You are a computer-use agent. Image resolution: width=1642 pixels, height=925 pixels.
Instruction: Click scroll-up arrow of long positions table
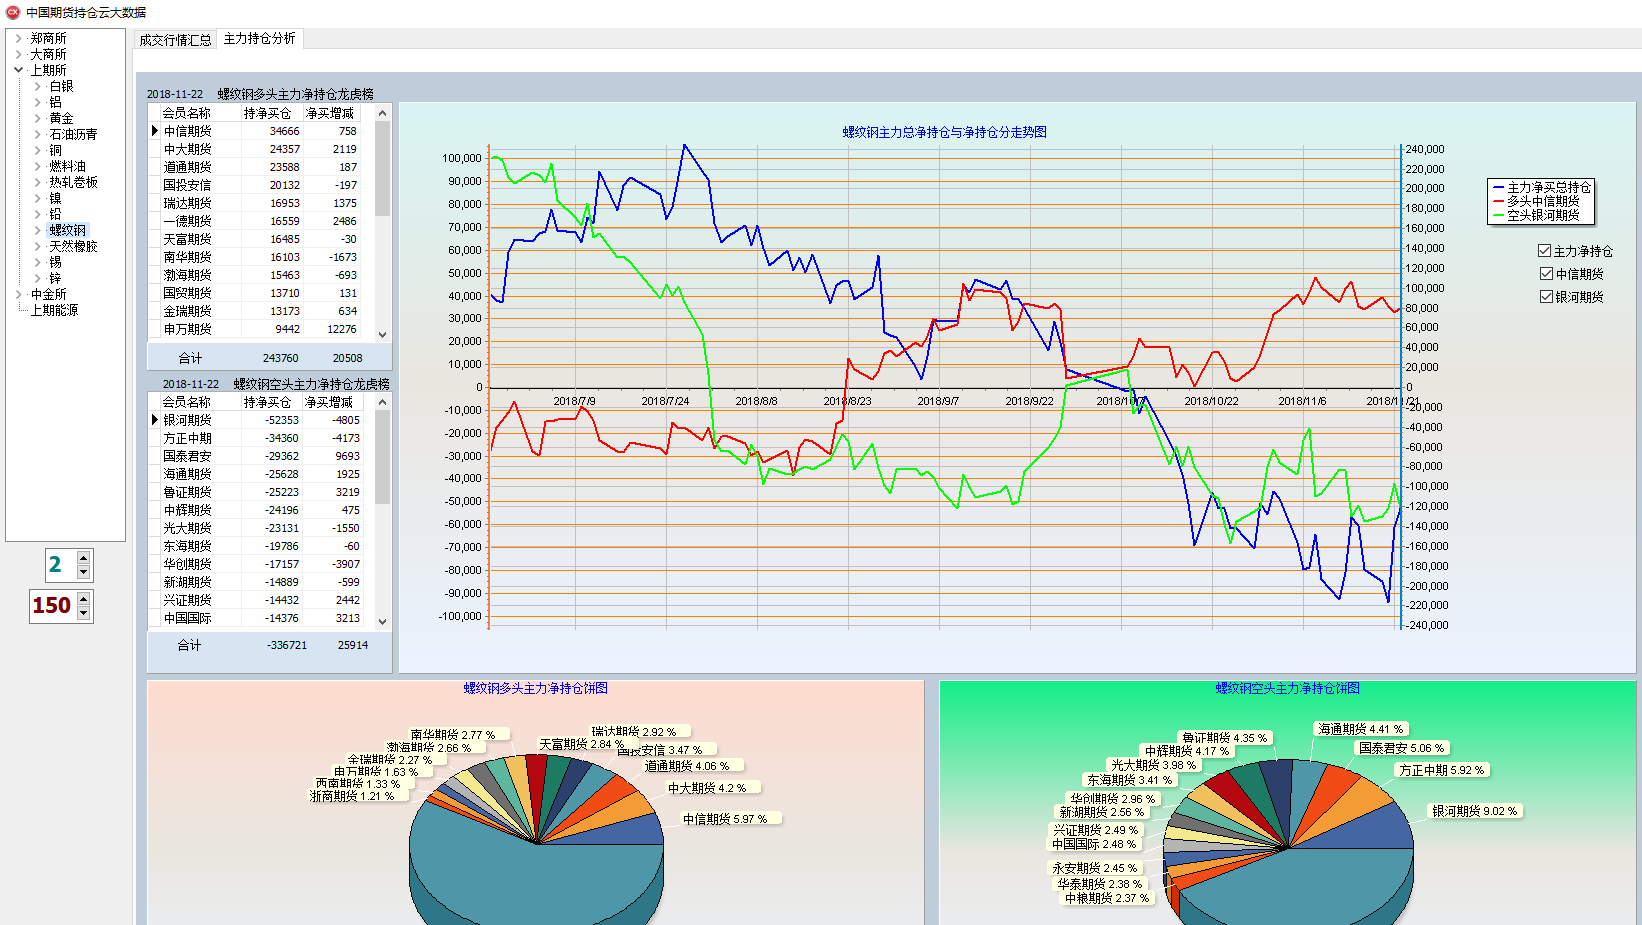click(x=382, y=113)
